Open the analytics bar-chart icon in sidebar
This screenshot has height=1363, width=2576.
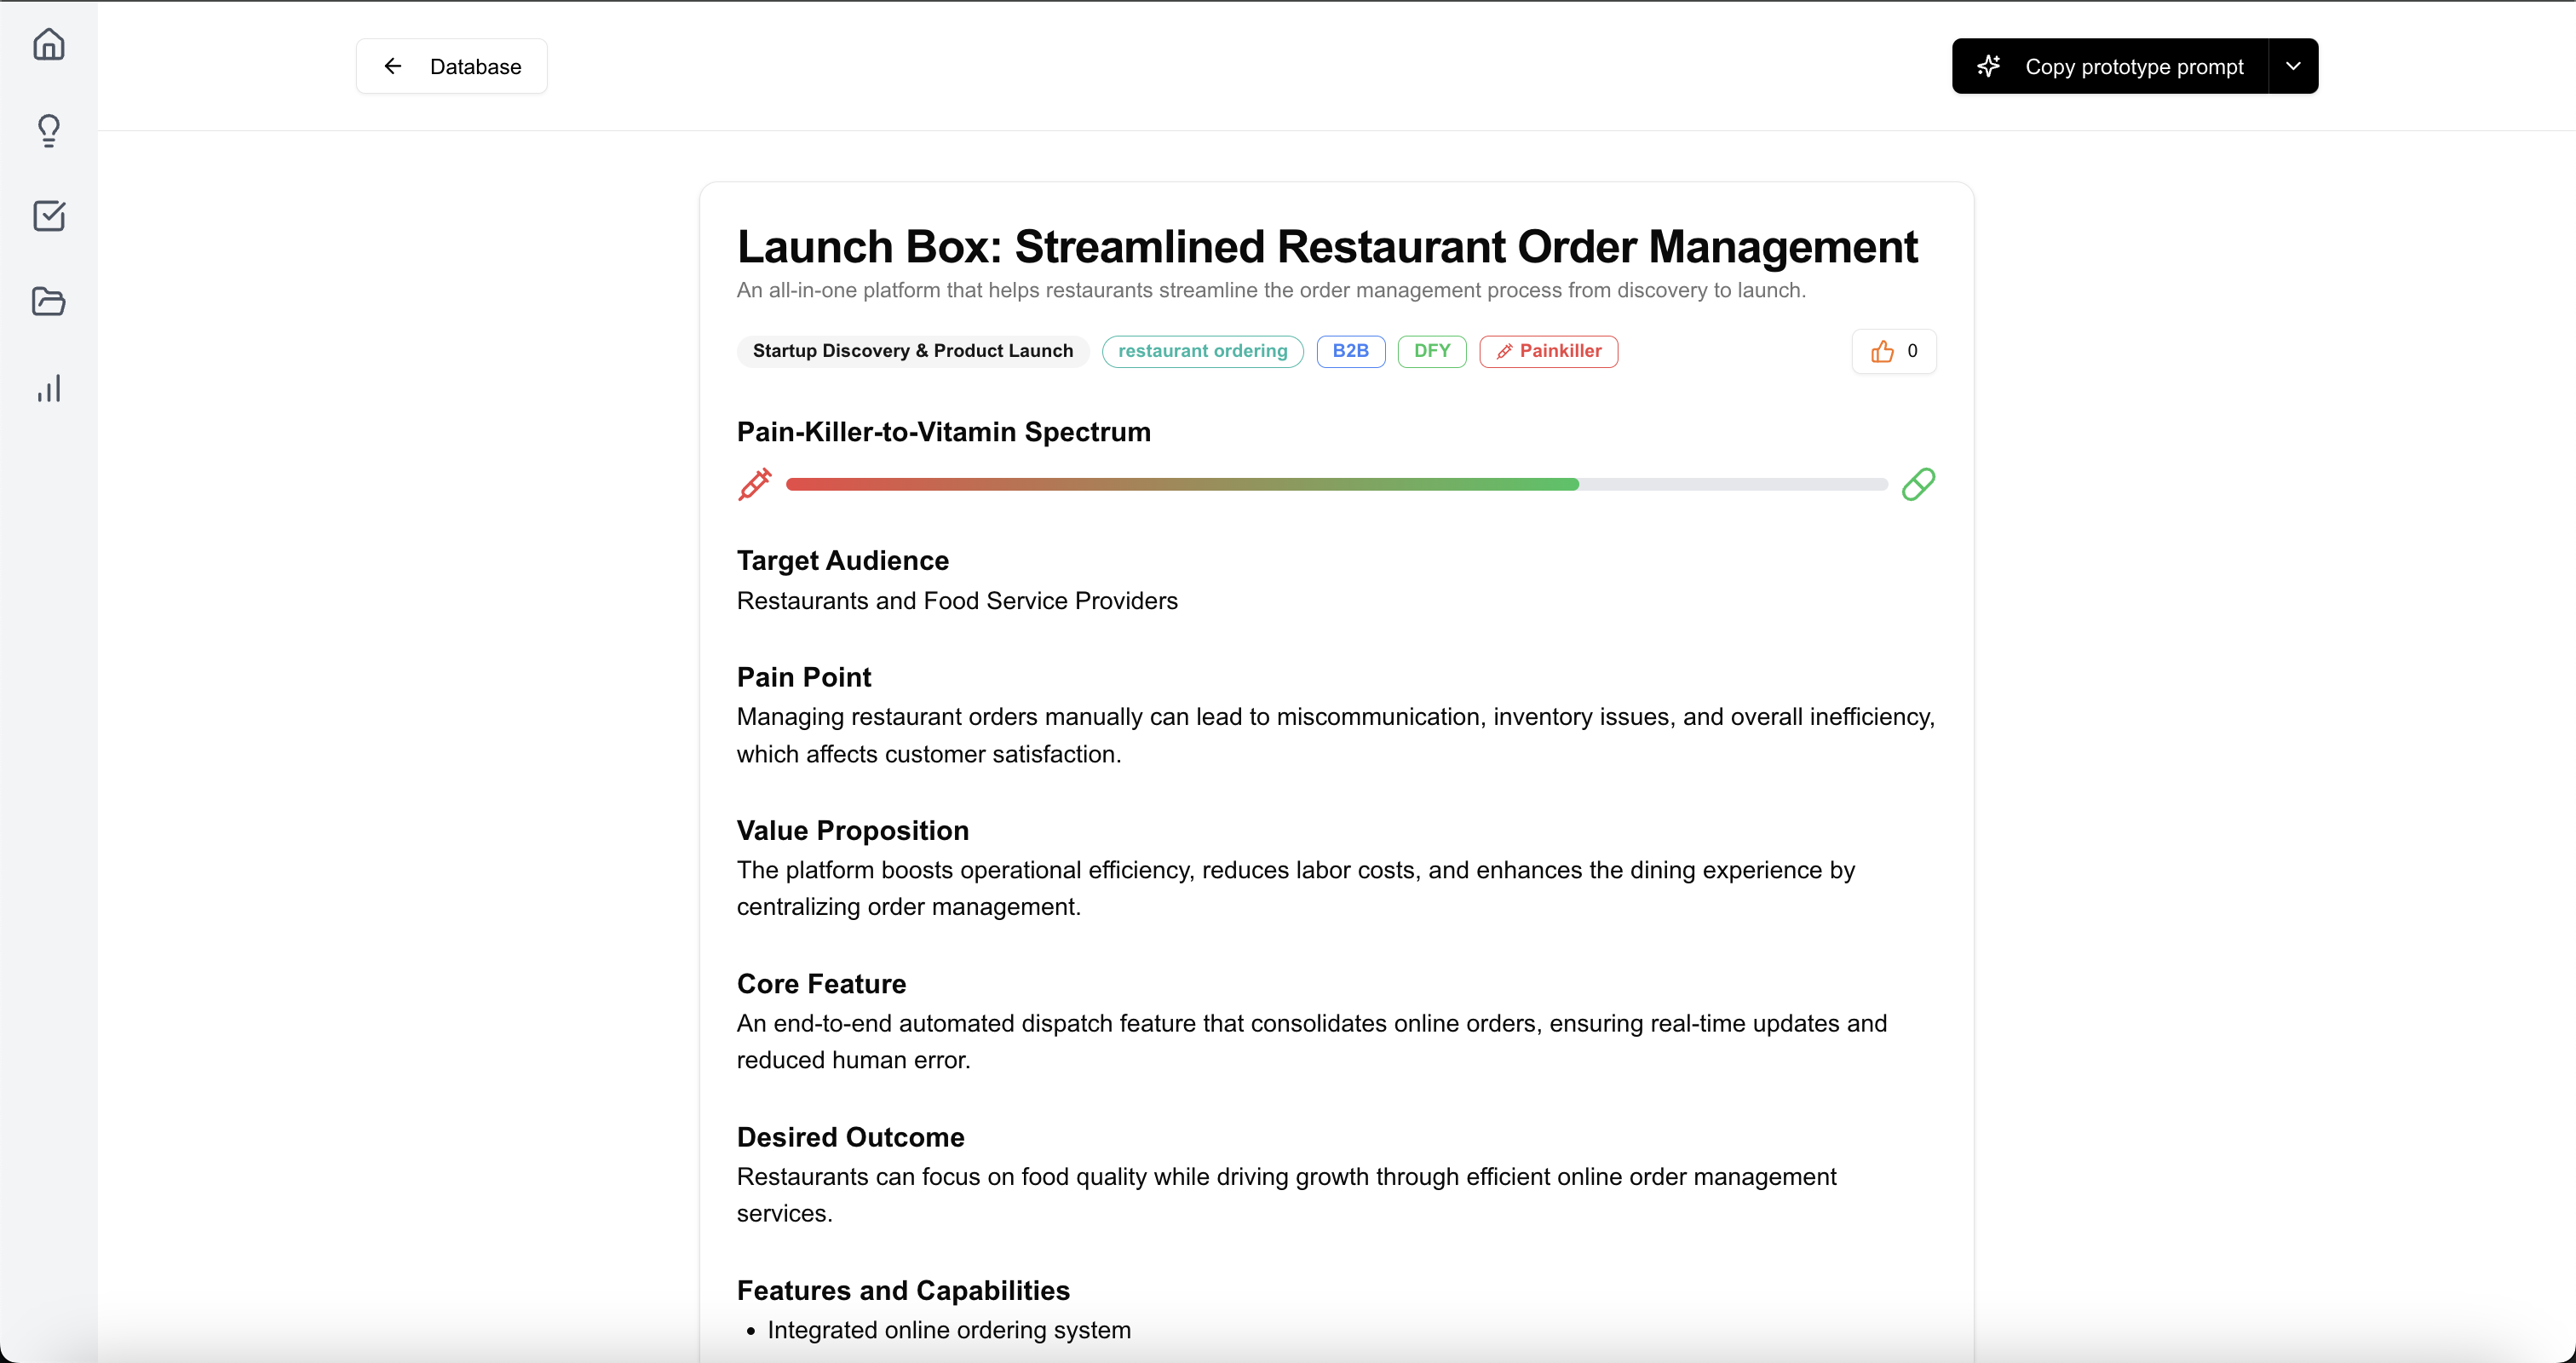tap(49, 388)
